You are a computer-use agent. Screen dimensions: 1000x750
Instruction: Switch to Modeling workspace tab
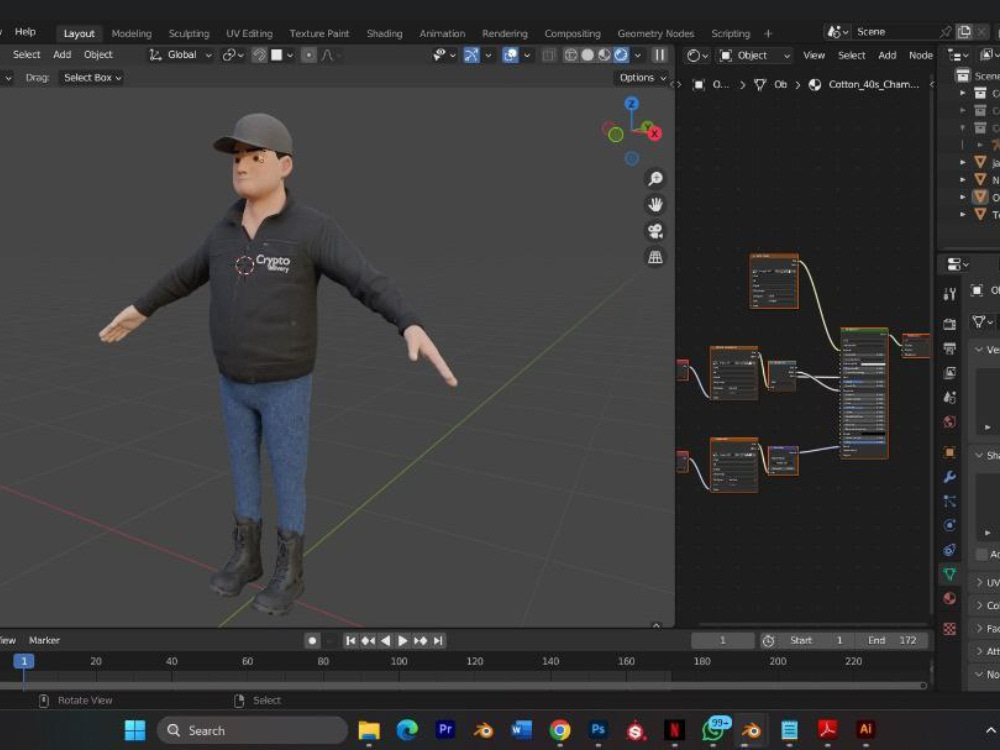[131, 33]
